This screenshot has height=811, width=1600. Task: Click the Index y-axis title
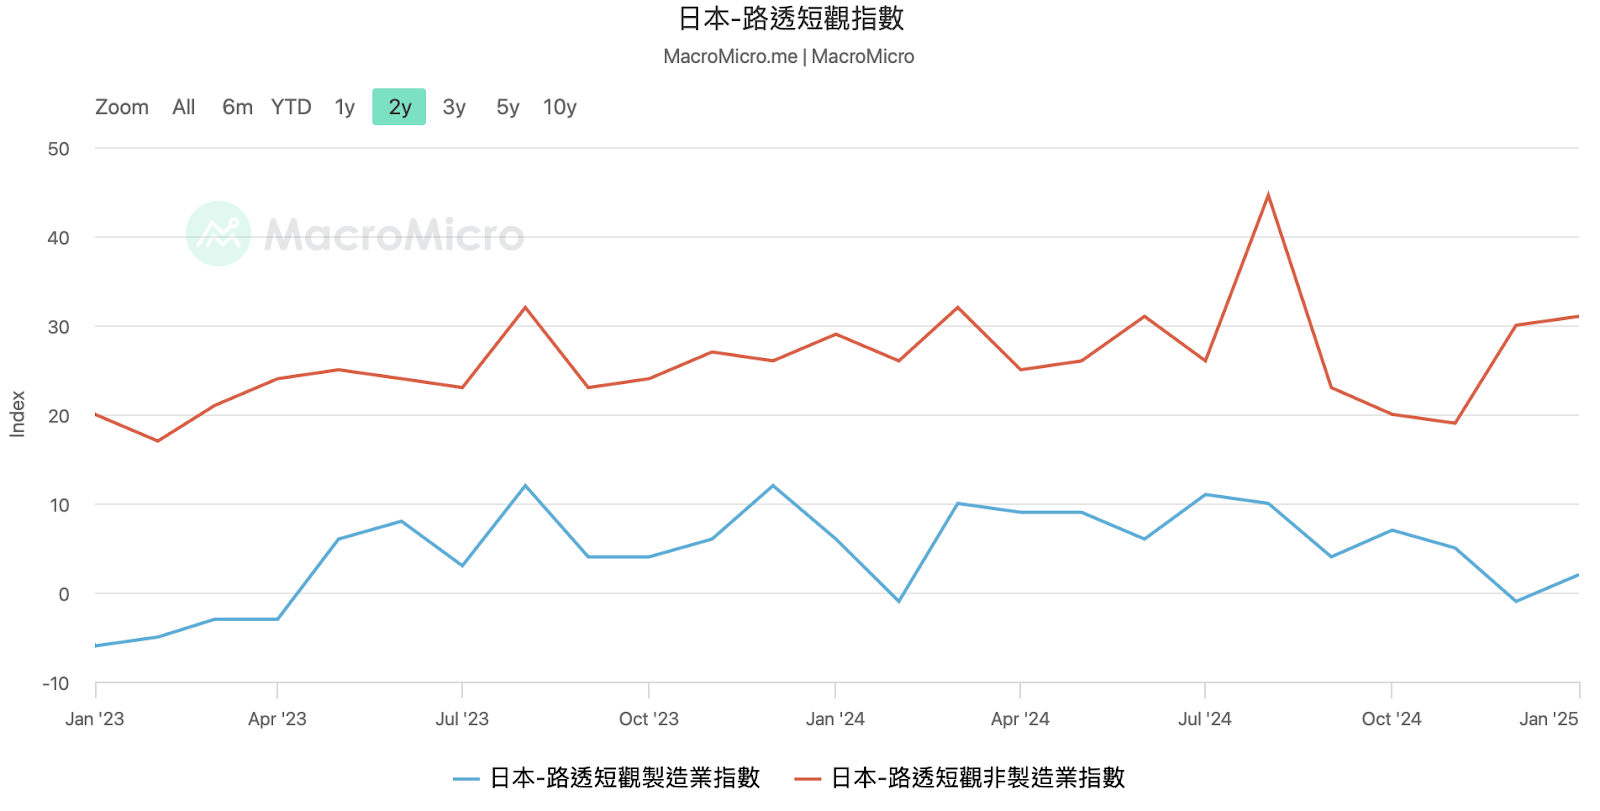(x=17, y=414)
